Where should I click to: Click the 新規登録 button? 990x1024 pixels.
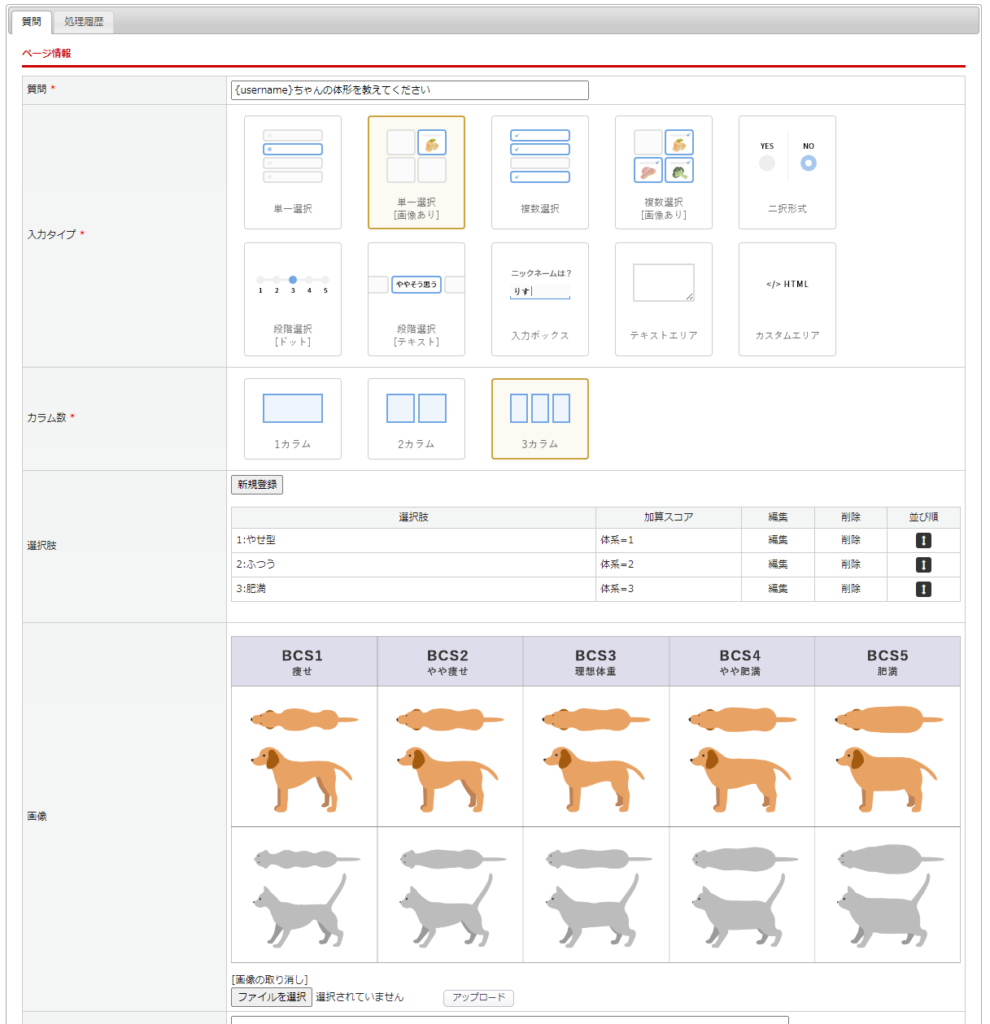[x=258, y=485]
